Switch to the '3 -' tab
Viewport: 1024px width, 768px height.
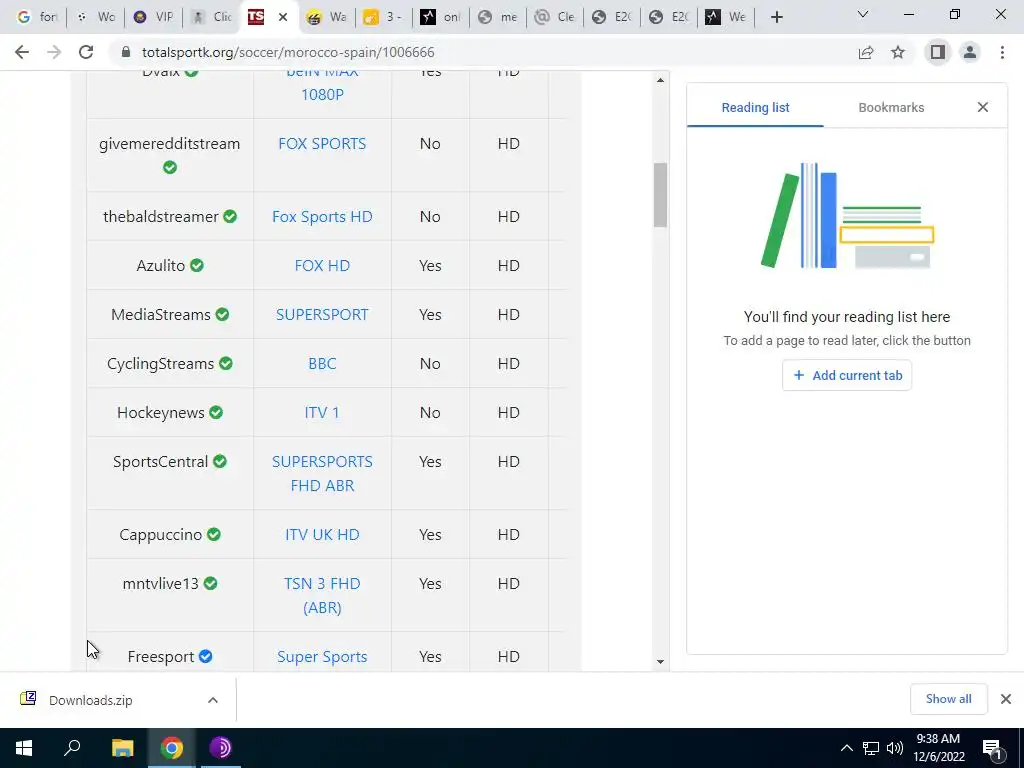383,18
